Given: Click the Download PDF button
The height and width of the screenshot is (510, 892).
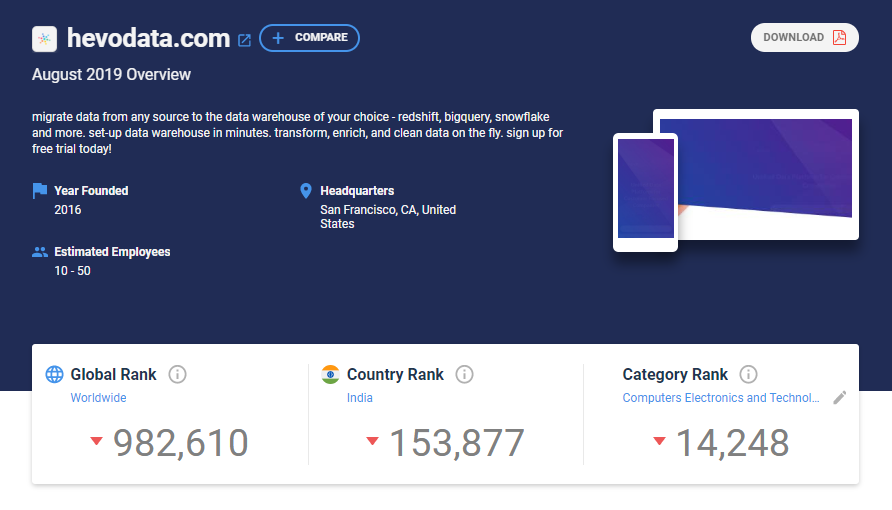Looking at the screenshot, I should (x=804, y=38).
